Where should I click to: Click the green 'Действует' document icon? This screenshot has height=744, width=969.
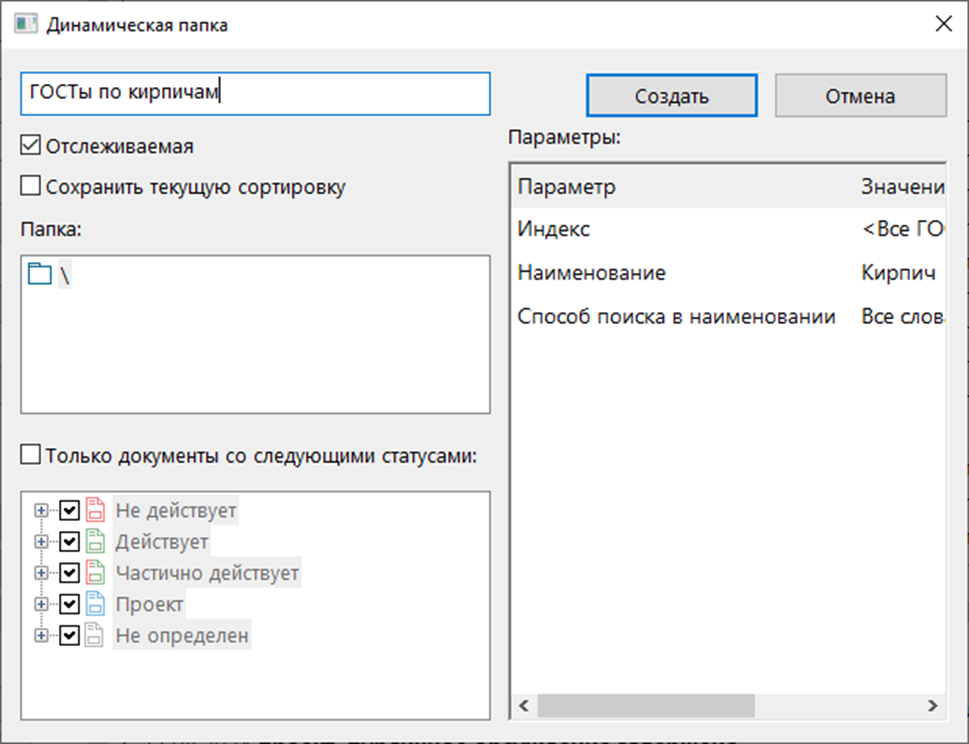pyautogui.click(x=95, y=542)
